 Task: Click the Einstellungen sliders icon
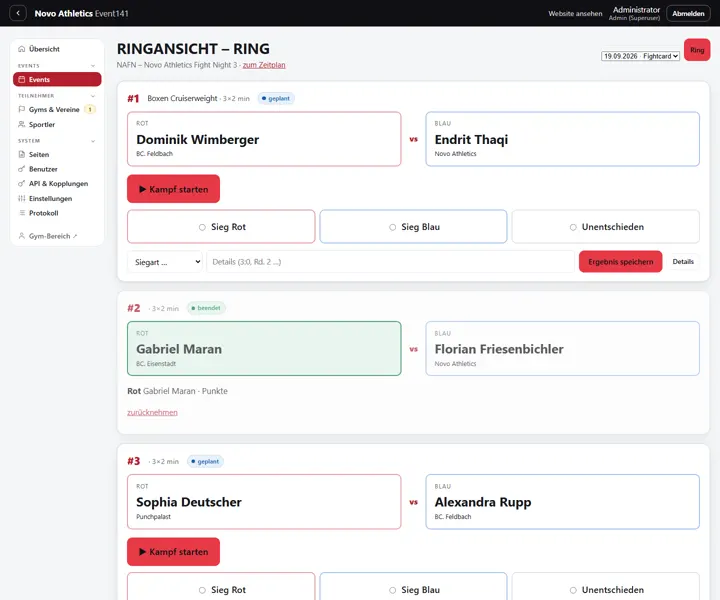click(x=22, y=198)
